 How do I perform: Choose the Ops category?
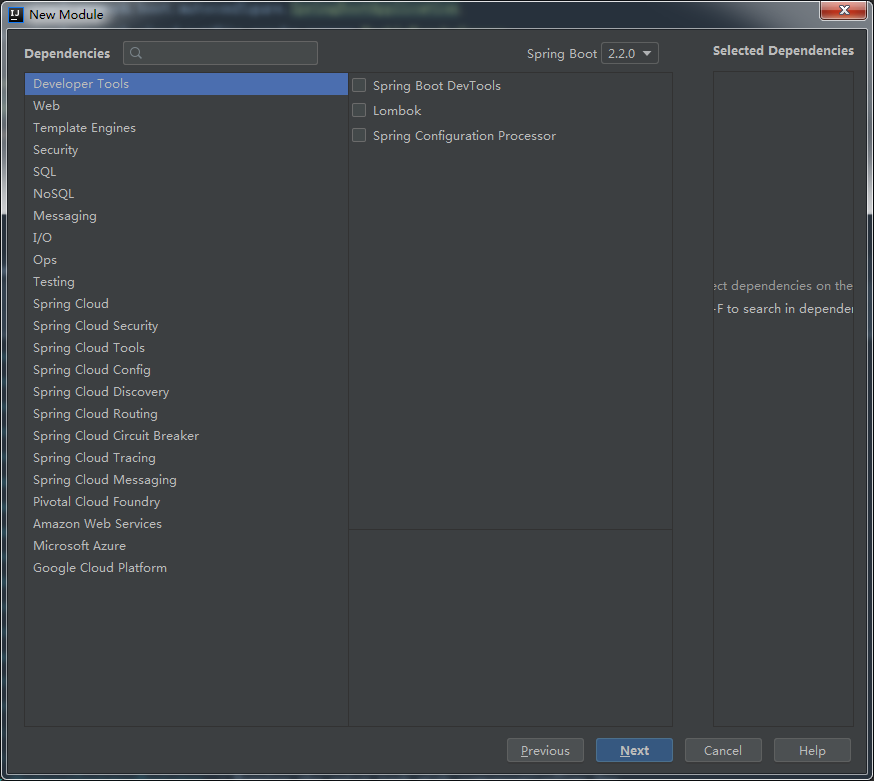pyautogui.click(x=186, y=260)
